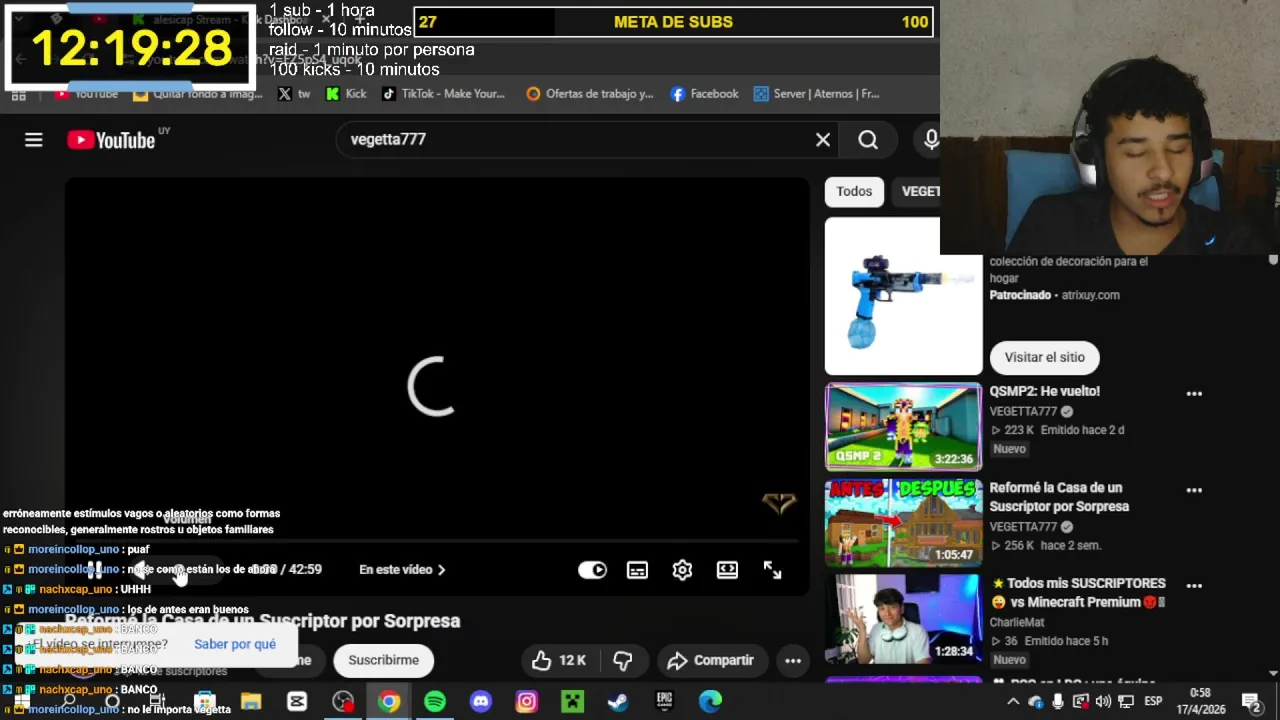Viewport: 1280px width, 720px height.
Task: Open the CharlieMat stream thumbnail
Action: (x=903, y=619)
